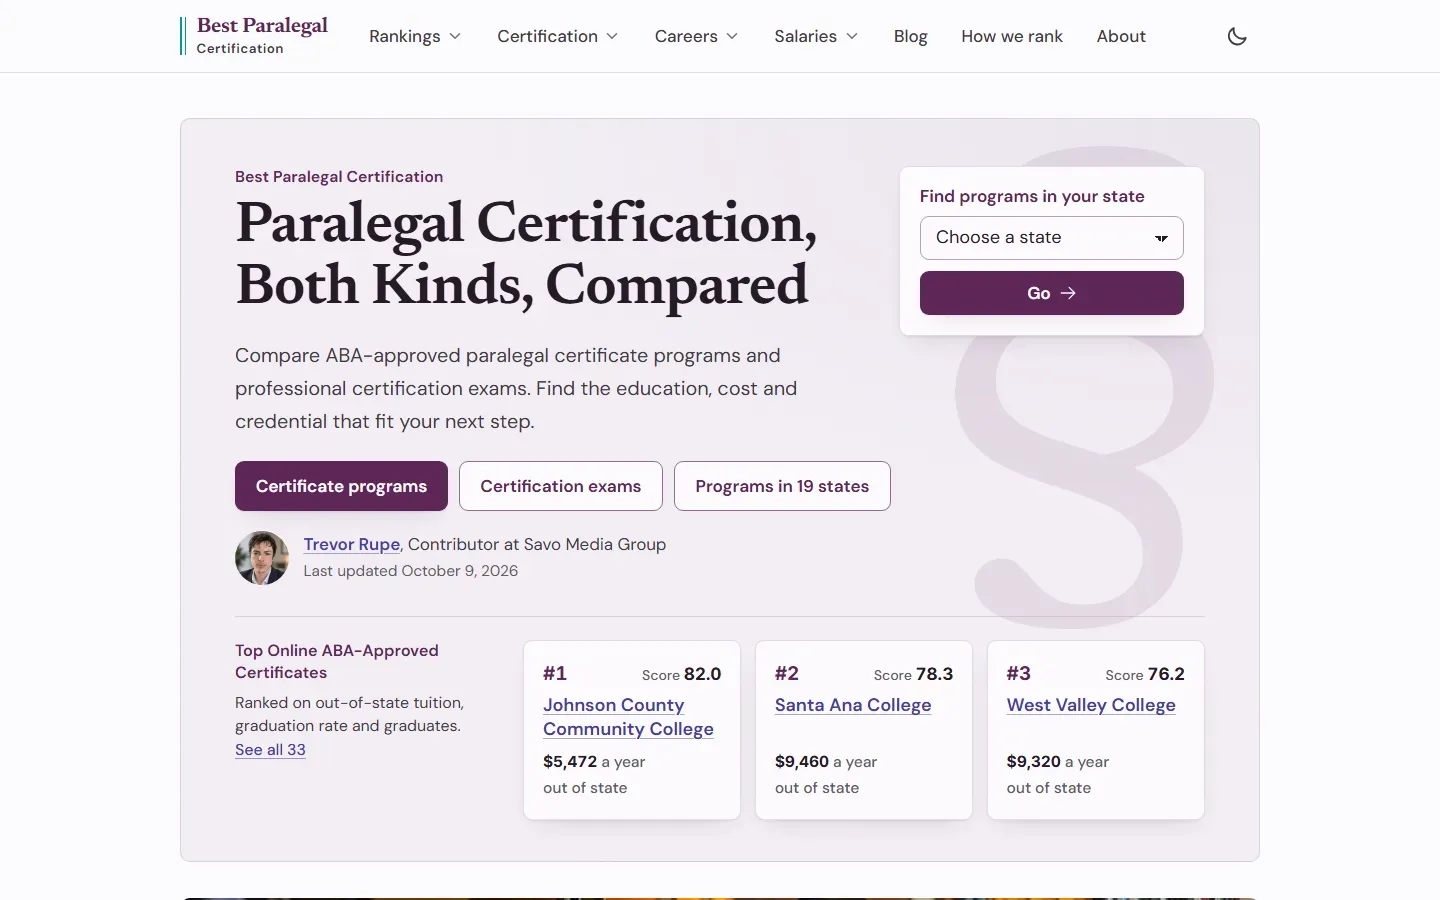Click the #1 rank label
1440x900 pixels.
click(555, 673)
